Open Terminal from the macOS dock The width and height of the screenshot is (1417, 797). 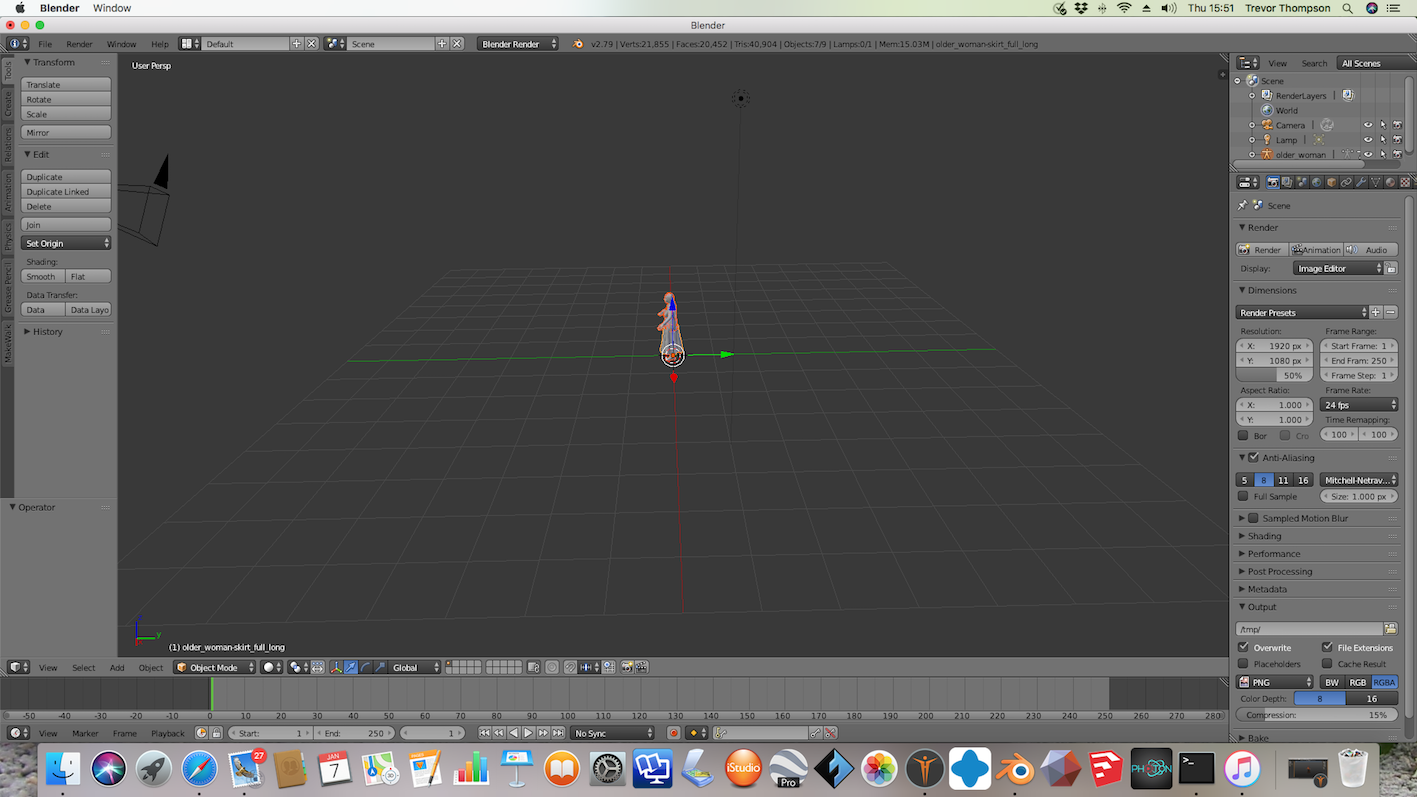(1197, 769)
